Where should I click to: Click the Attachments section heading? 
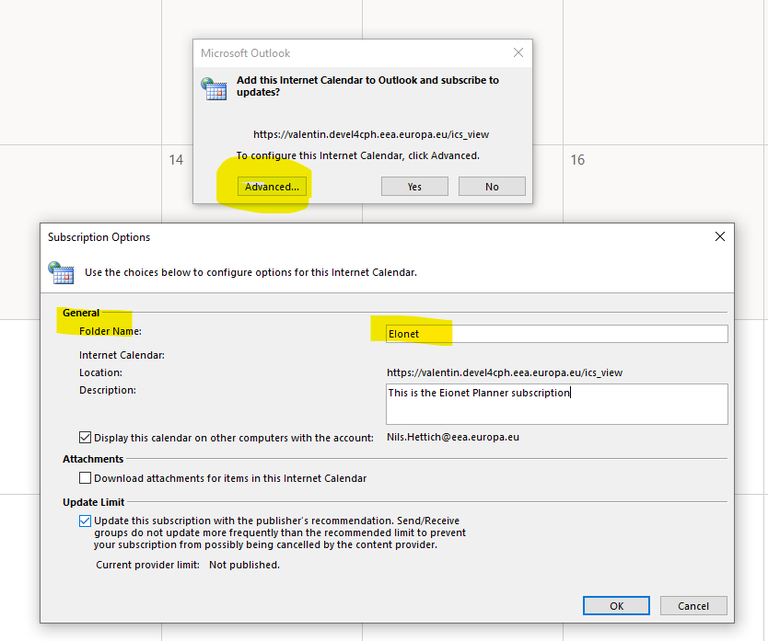[x=93, y=459]
